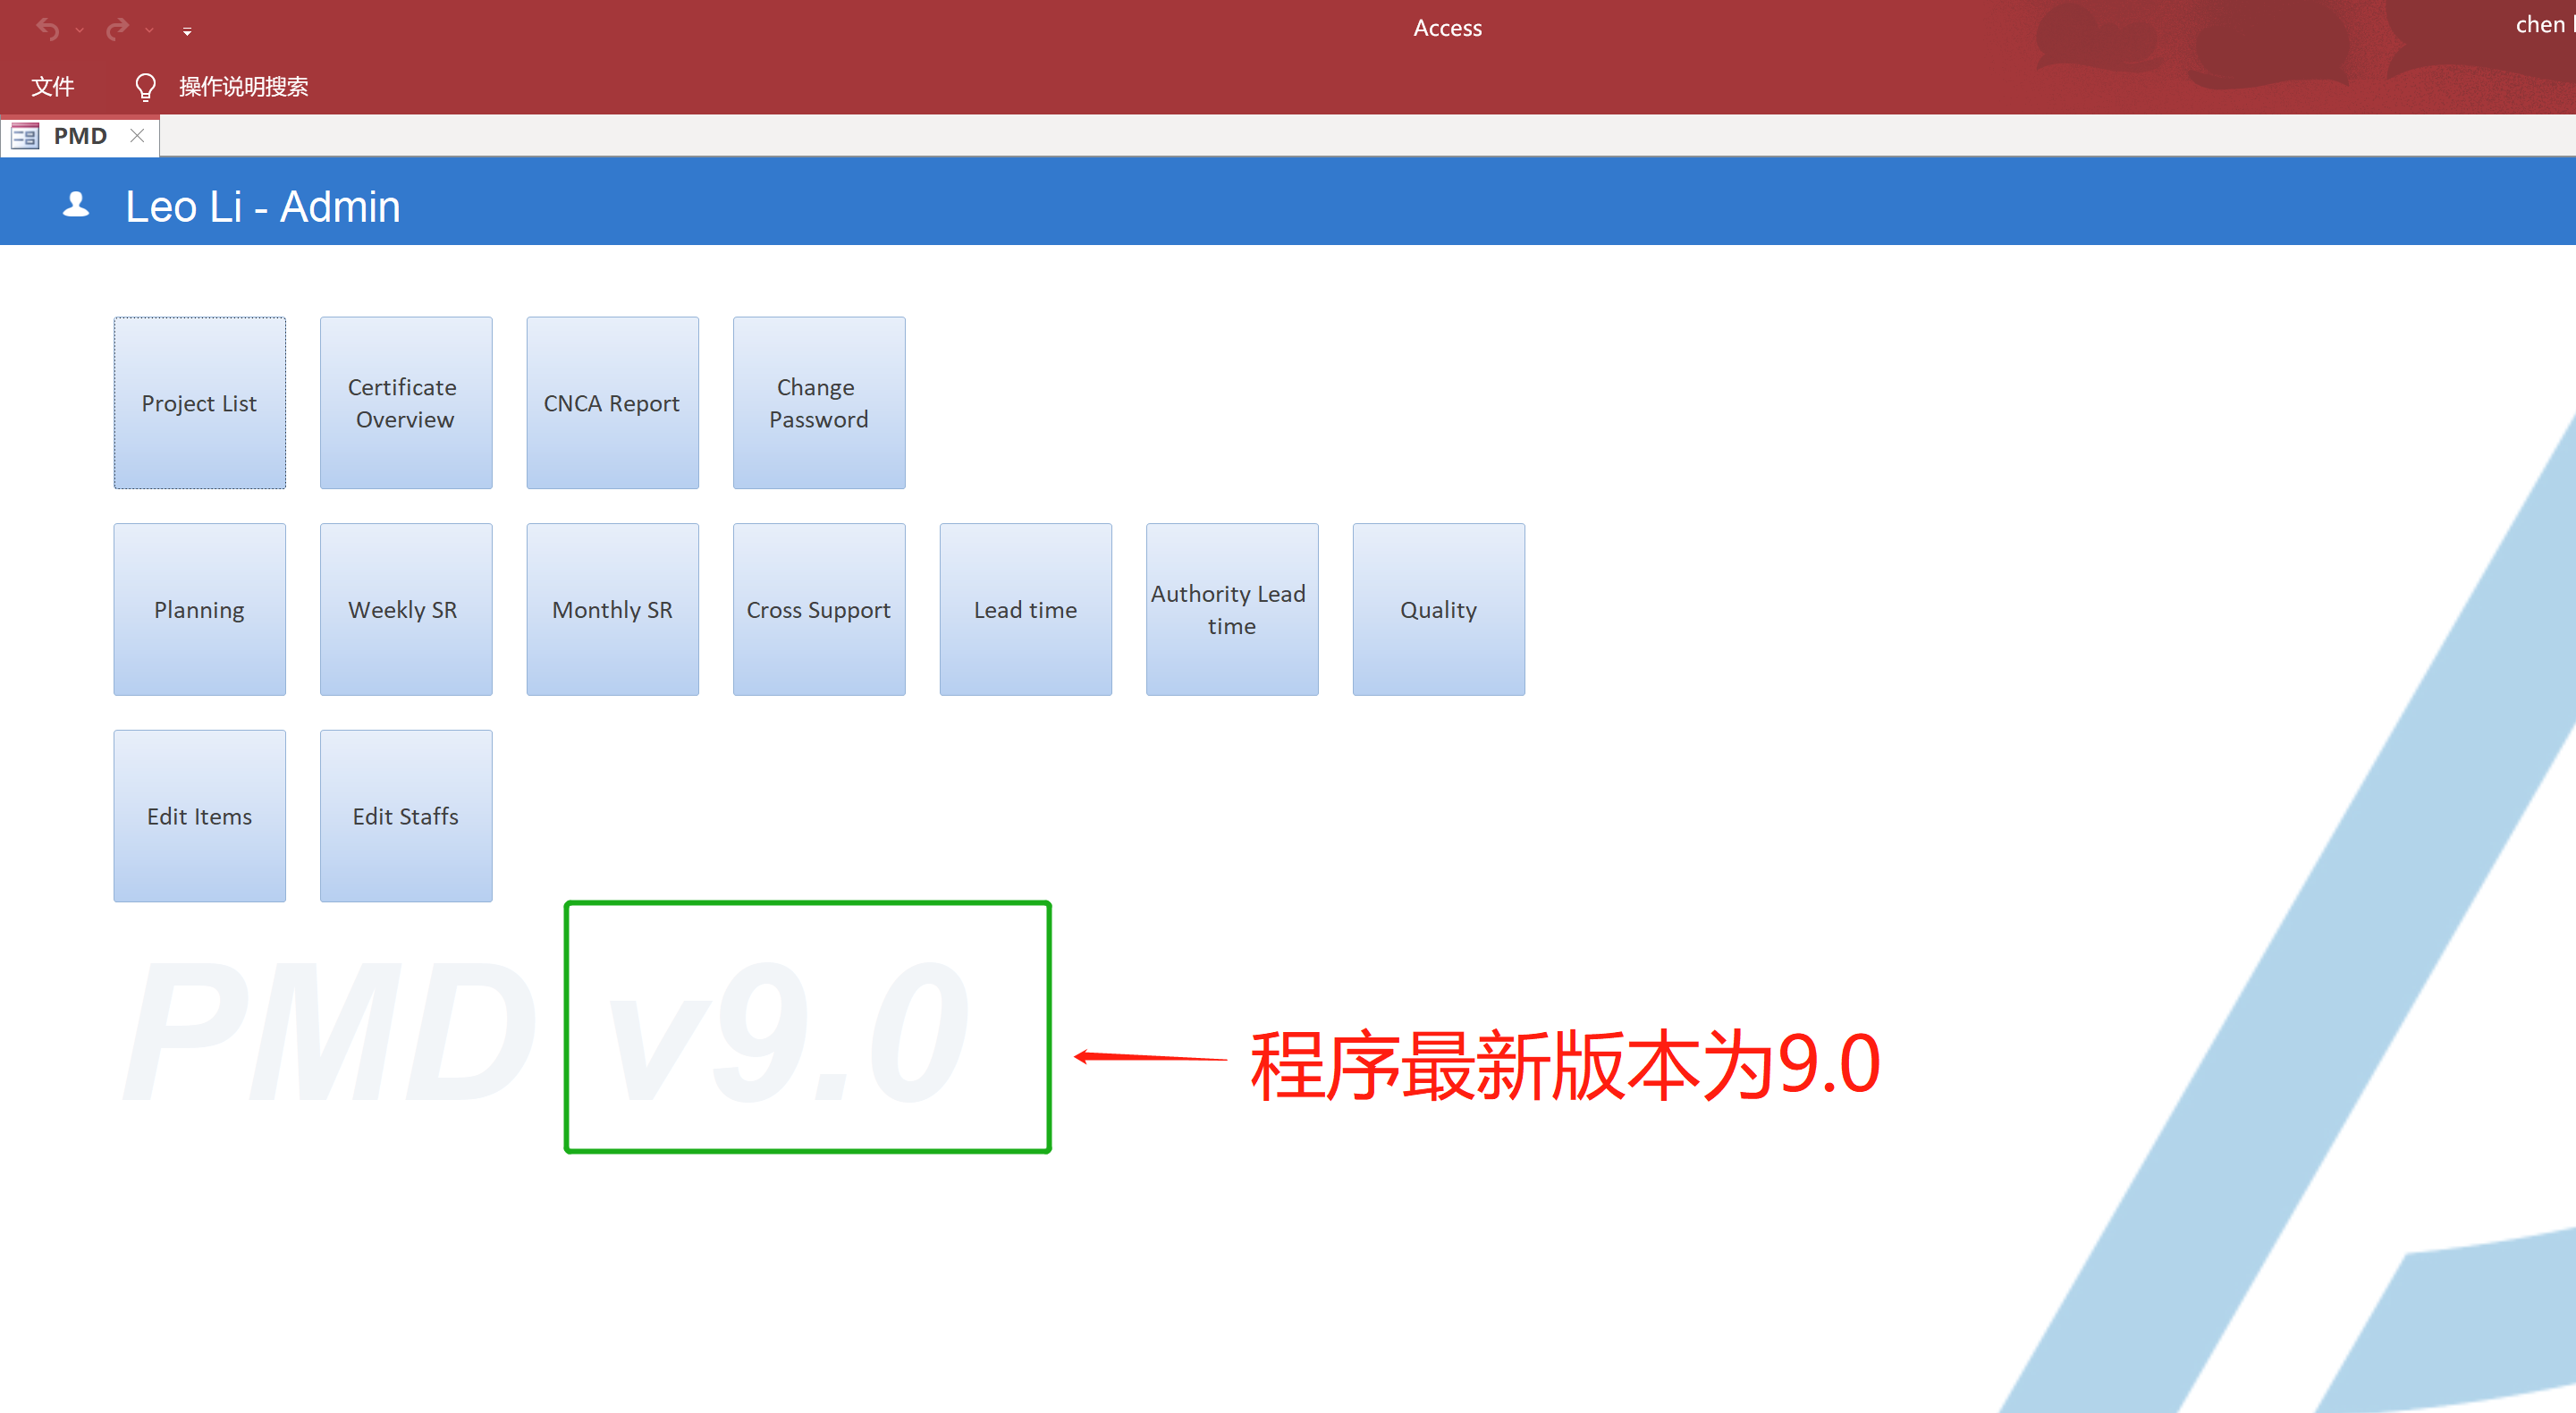The height and width of the screenshot is (1413, 2576).
Task: Open Edit Items admin panel
Action: point(198,816)
